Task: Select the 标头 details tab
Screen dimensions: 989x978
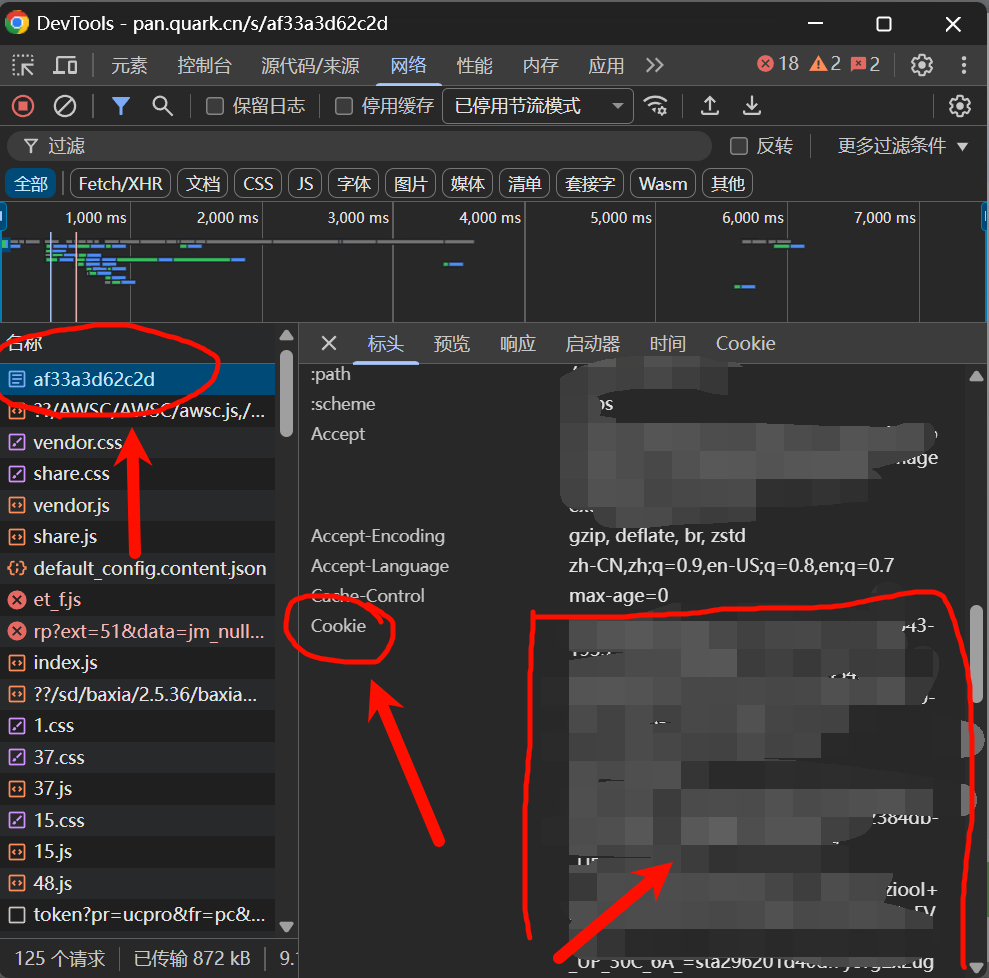Action: coord(386,344)
